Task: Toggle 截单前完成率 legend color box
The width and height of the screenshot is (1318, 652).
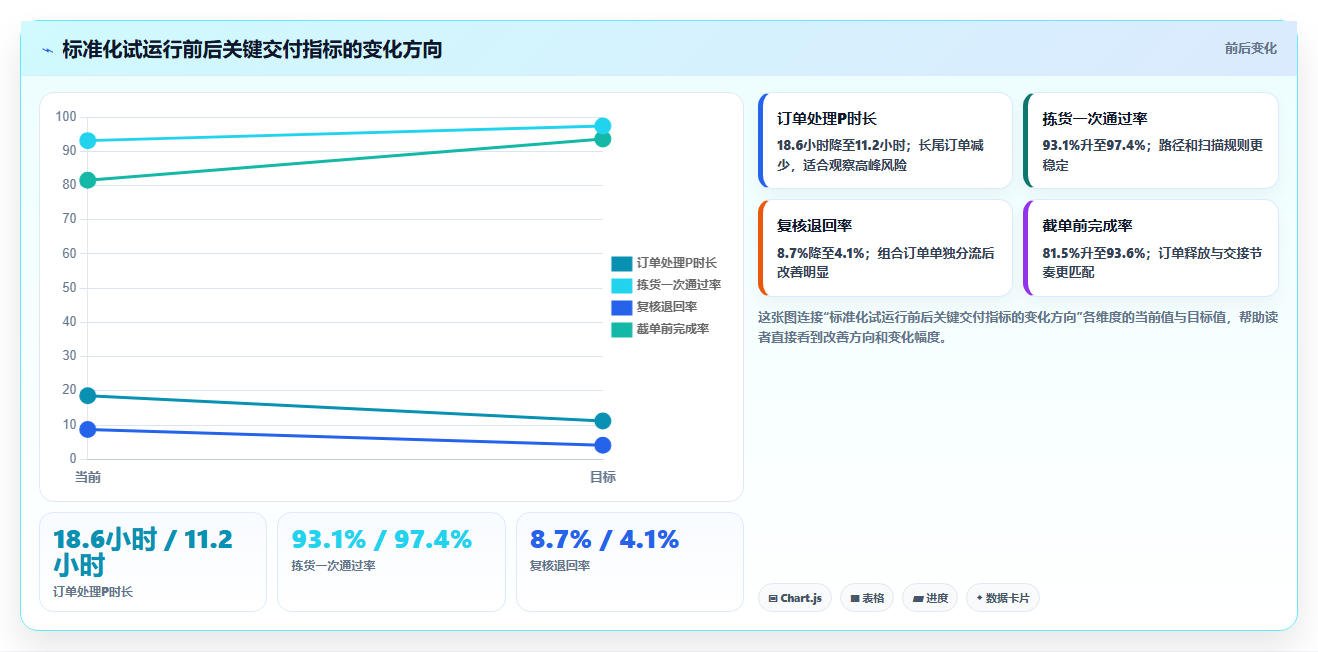Action: coord(621,330)
